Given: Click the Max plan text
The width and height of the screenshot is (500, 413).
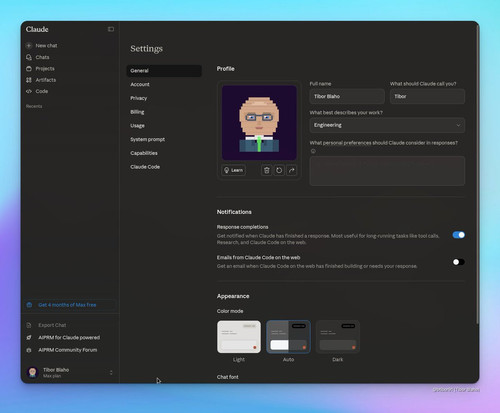Looking at the screenshot, I should (x=52, y=376).
